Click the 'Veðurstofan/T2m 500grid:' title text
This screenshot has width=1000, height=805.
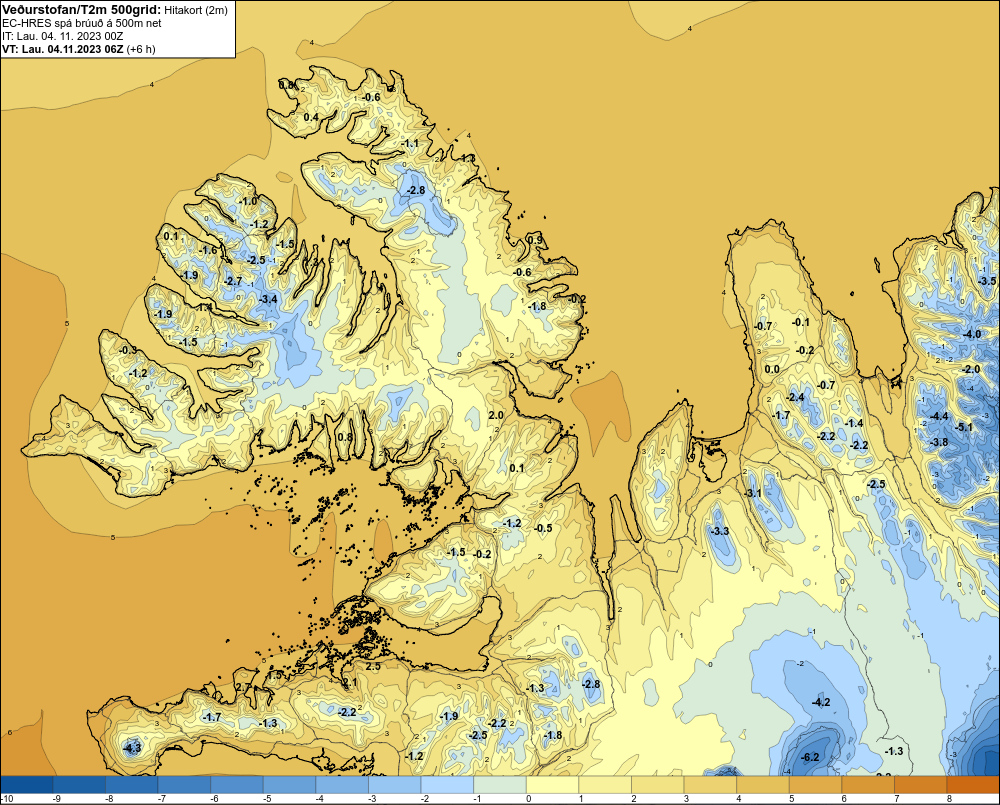click(82, 10)
